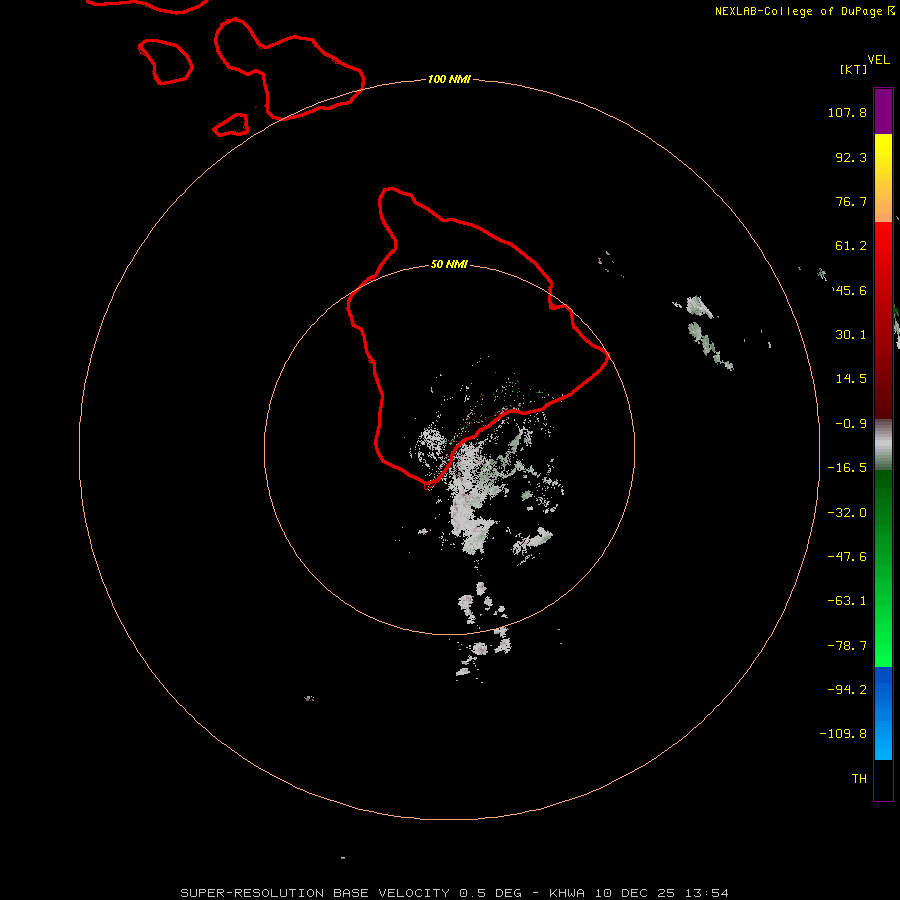Click the 45.6 velocity scale value
Image resolution: width=900 pixels, height=900 pixels.
[851, 290]
